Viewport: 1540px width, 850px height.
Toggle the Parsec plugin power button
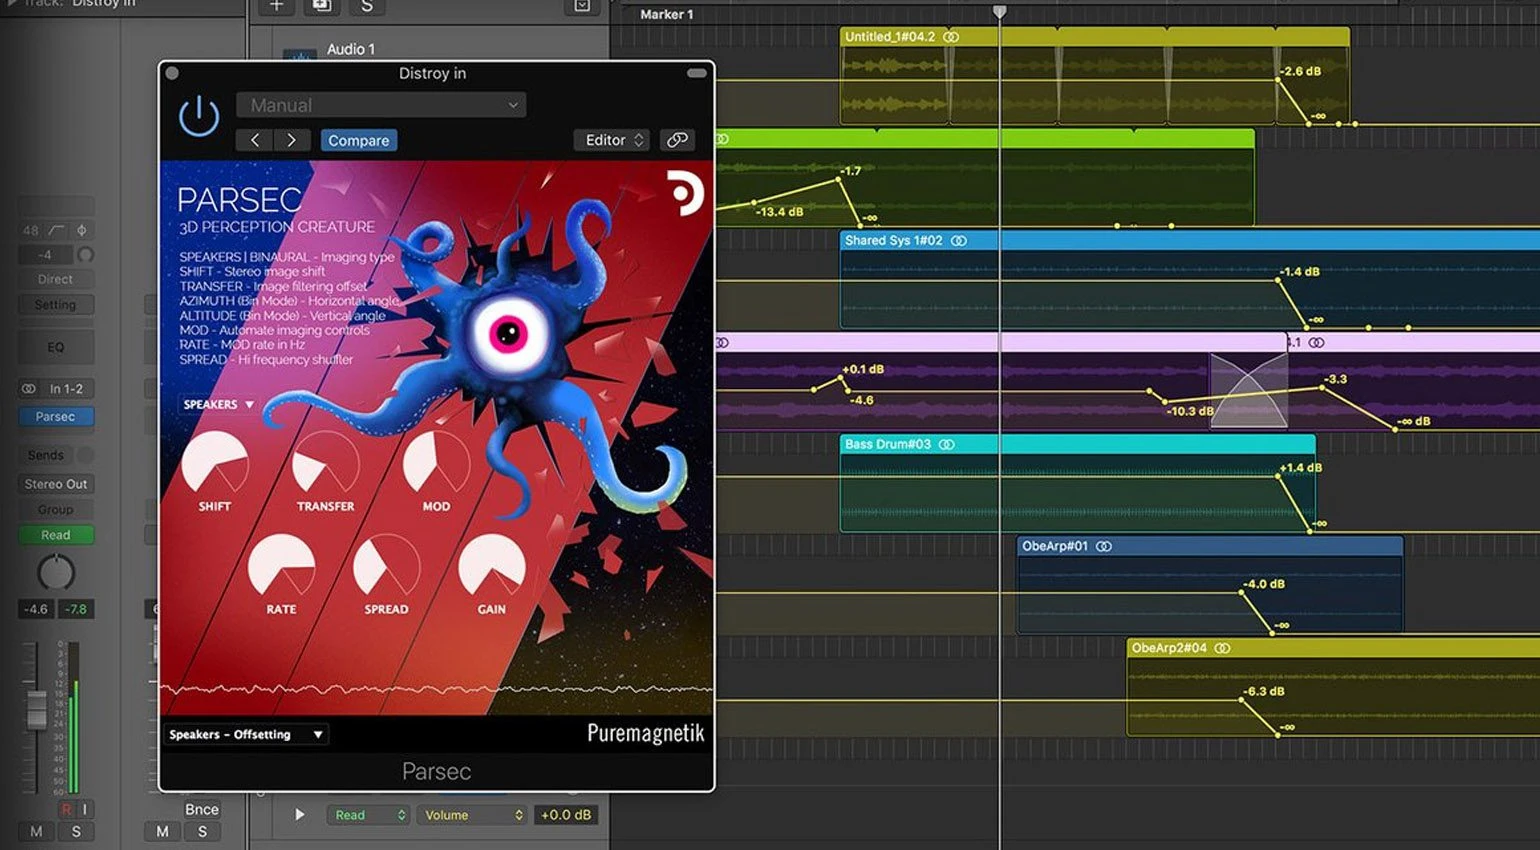(x=199, y=116)
